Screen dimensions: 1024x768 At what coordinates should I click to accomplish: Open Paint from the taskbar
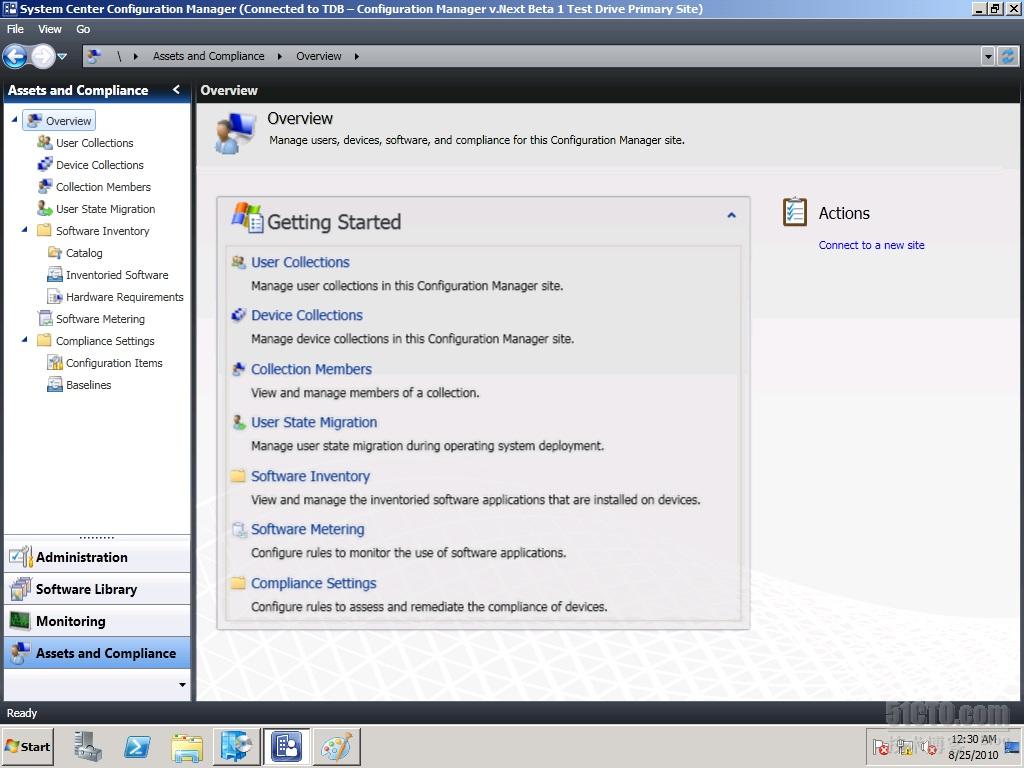tap(336, 746)
